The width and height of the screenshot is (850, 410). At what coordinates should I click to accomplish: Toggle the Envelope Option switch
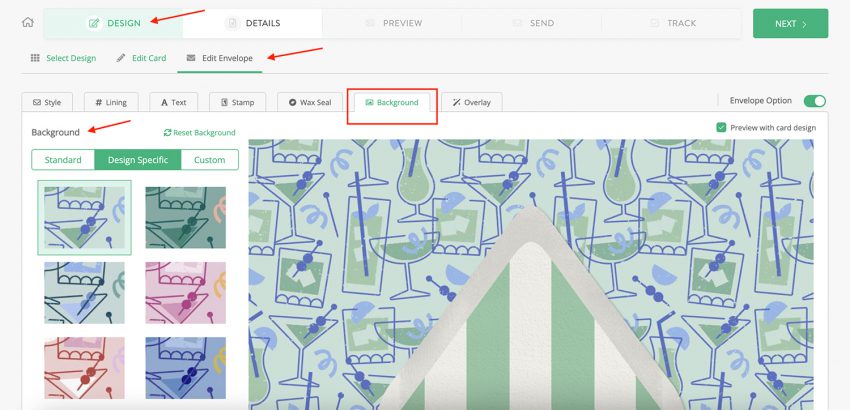click(814, 101)
